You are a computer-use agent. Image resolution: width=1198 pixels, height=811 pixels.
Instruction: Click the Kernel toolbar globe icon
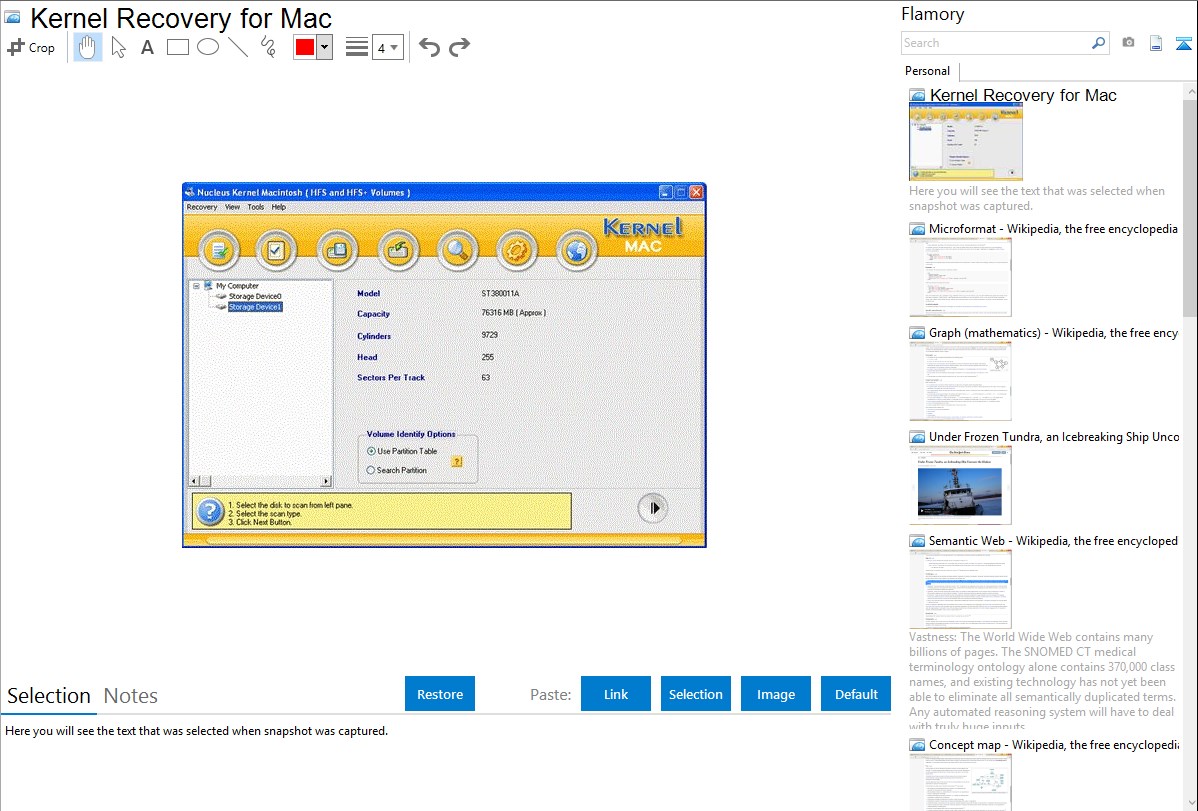pos(576,251)
